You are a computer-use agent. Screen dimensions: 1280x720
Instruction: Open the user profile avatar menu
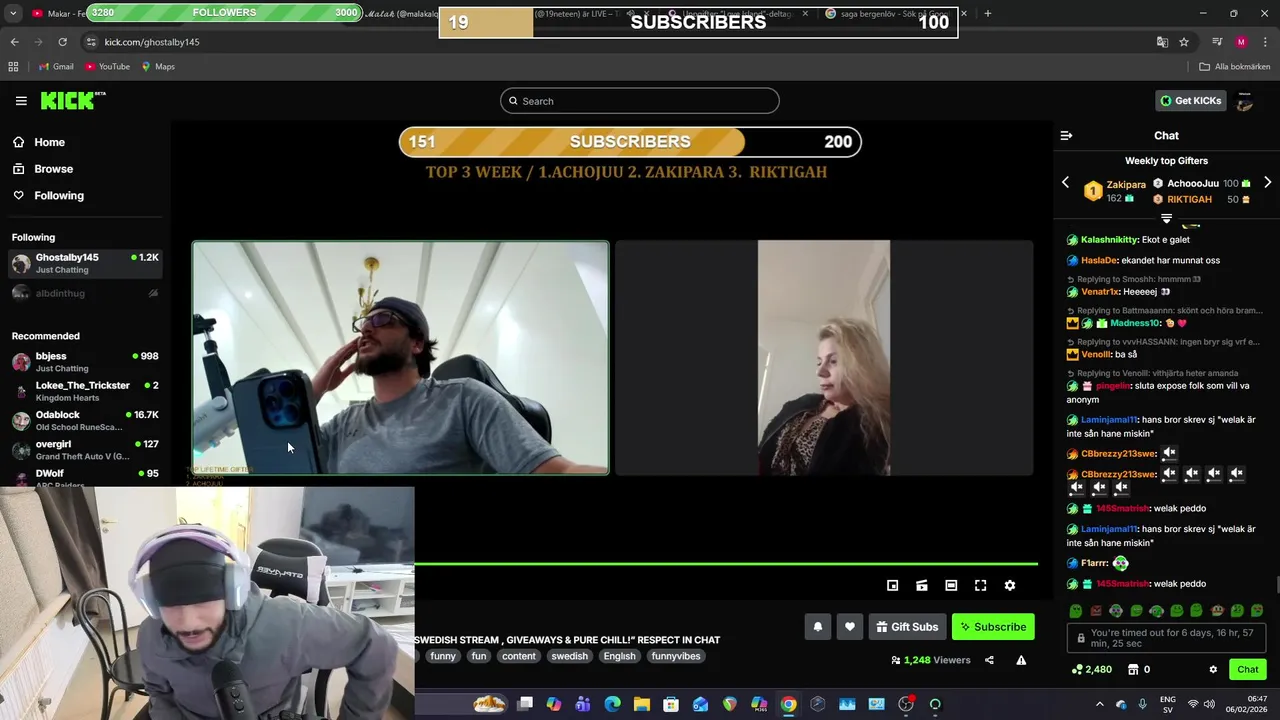point(1245,101)
